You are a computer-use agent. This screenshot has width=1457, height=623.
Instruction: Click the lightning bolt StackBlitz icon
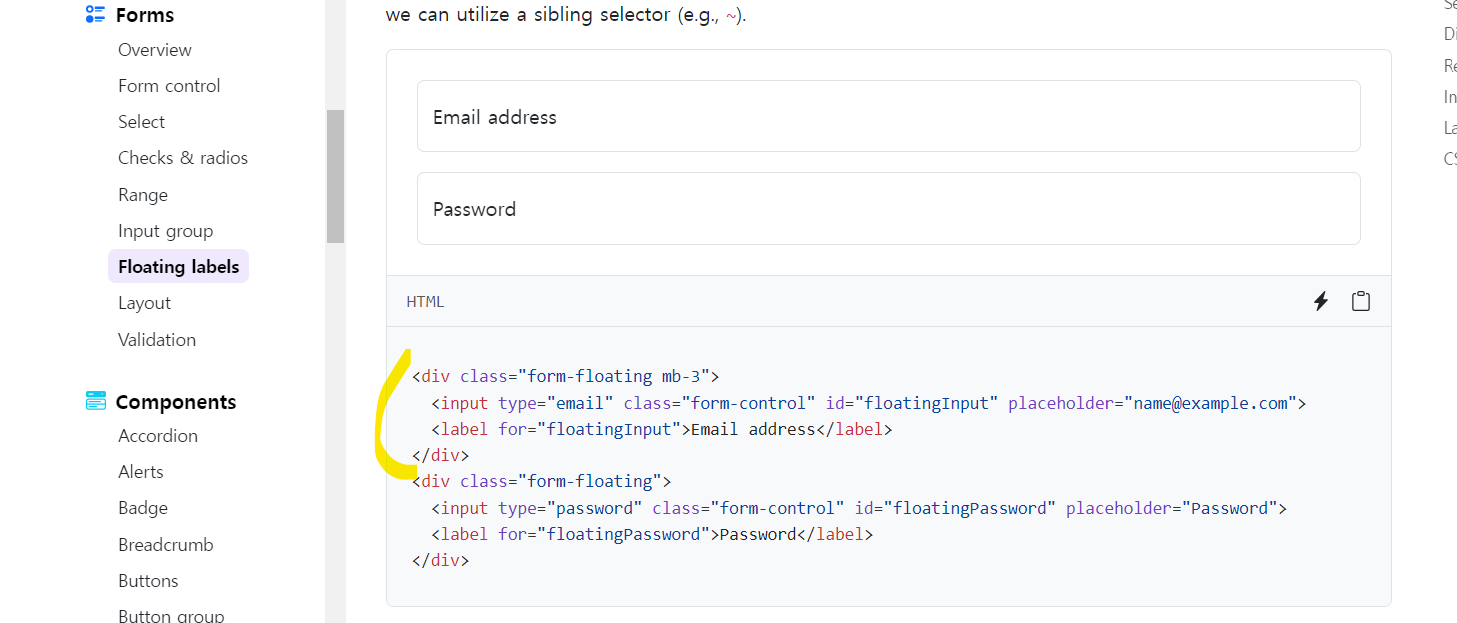[1321, 301]
